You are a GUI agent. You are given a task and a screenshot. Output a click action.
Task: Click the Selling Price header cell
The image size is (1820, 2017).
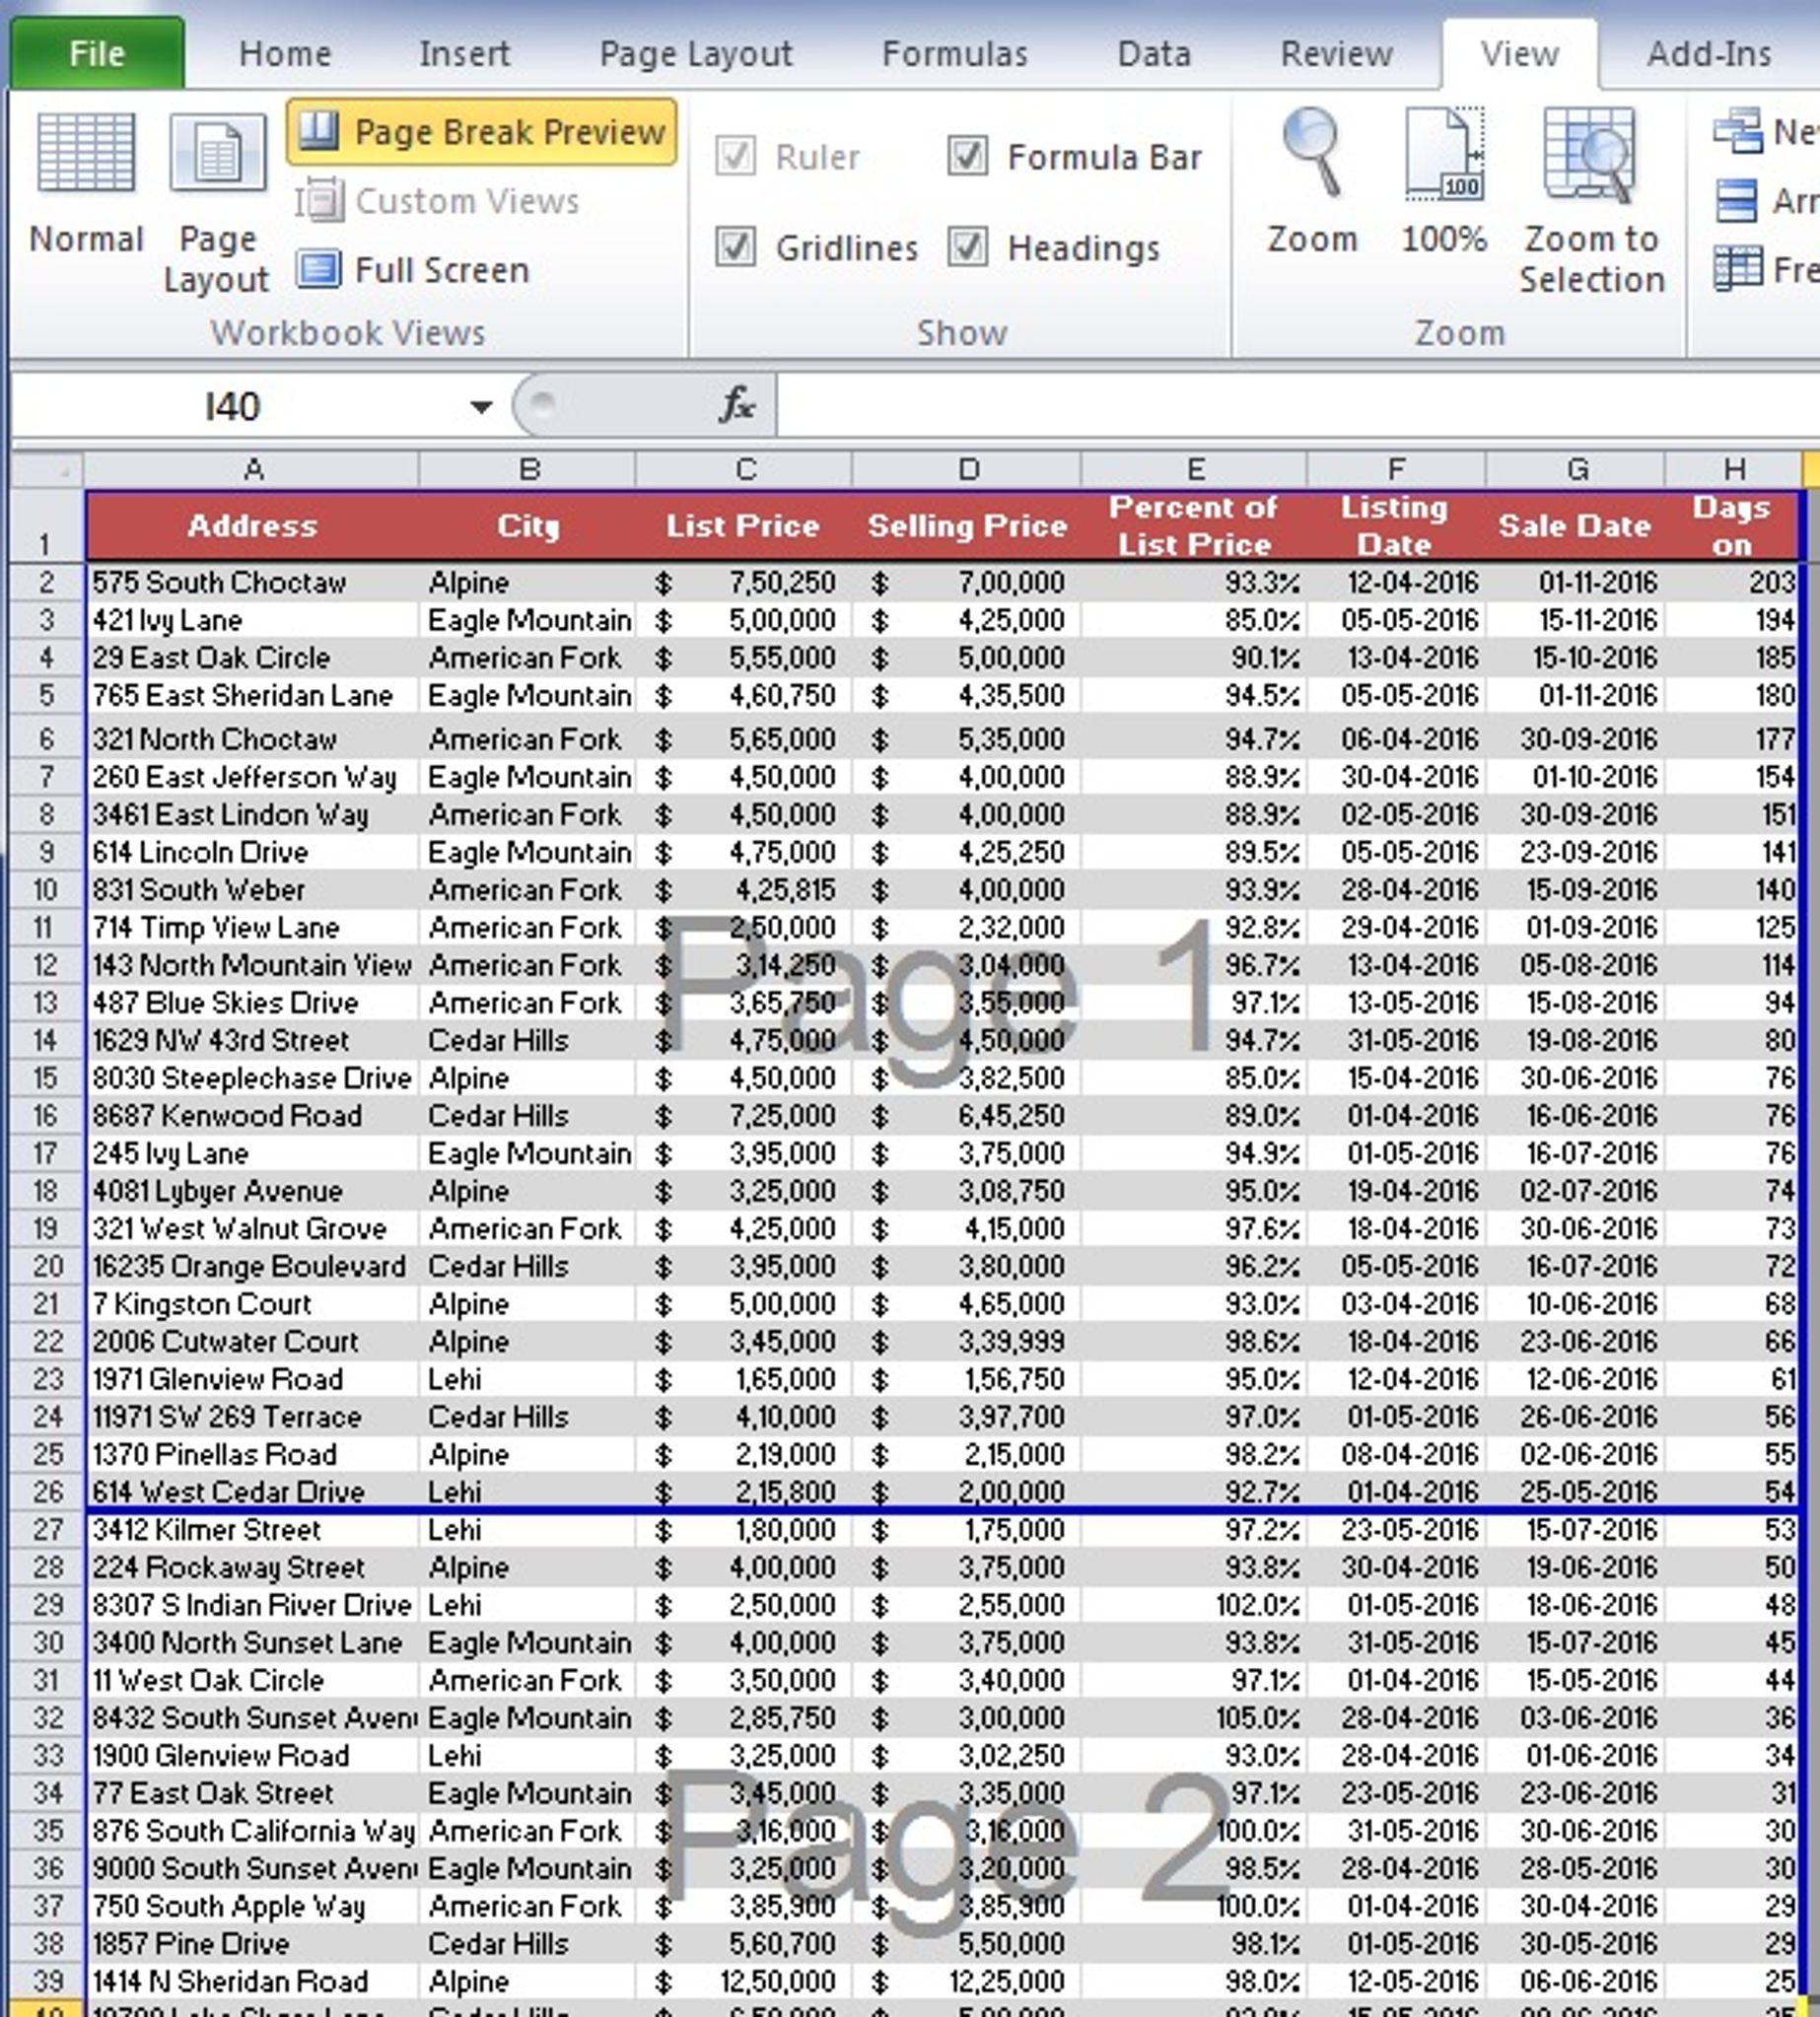[967, 525]
